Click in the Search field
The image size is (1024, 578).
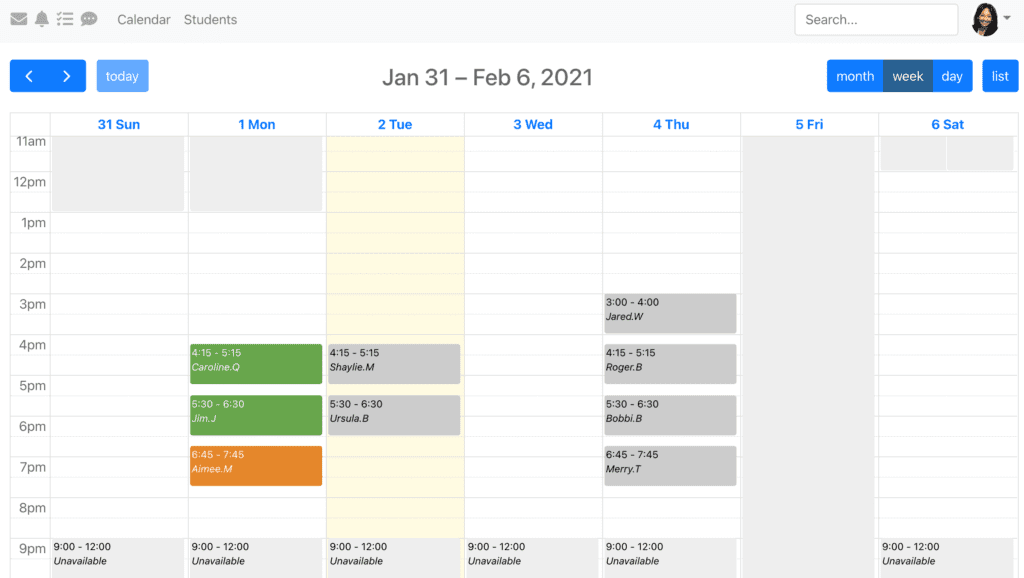pos(875,19)
